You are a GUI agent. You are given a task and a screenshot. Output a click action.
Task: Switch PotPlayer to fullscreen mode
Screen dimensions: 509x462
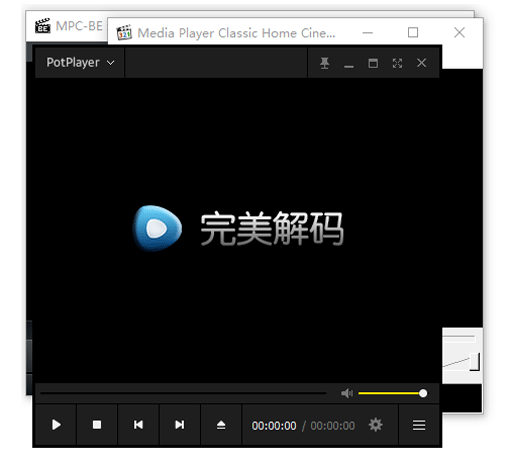397,63
